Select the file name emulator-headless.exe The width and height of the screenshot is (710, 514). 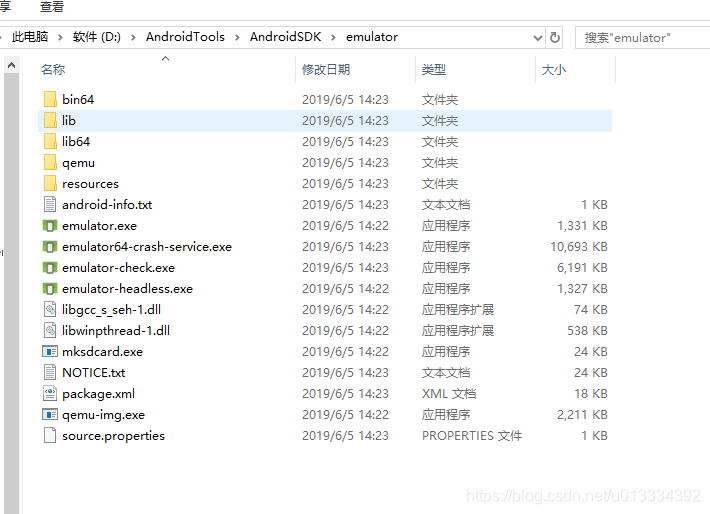tap(127, 288)
